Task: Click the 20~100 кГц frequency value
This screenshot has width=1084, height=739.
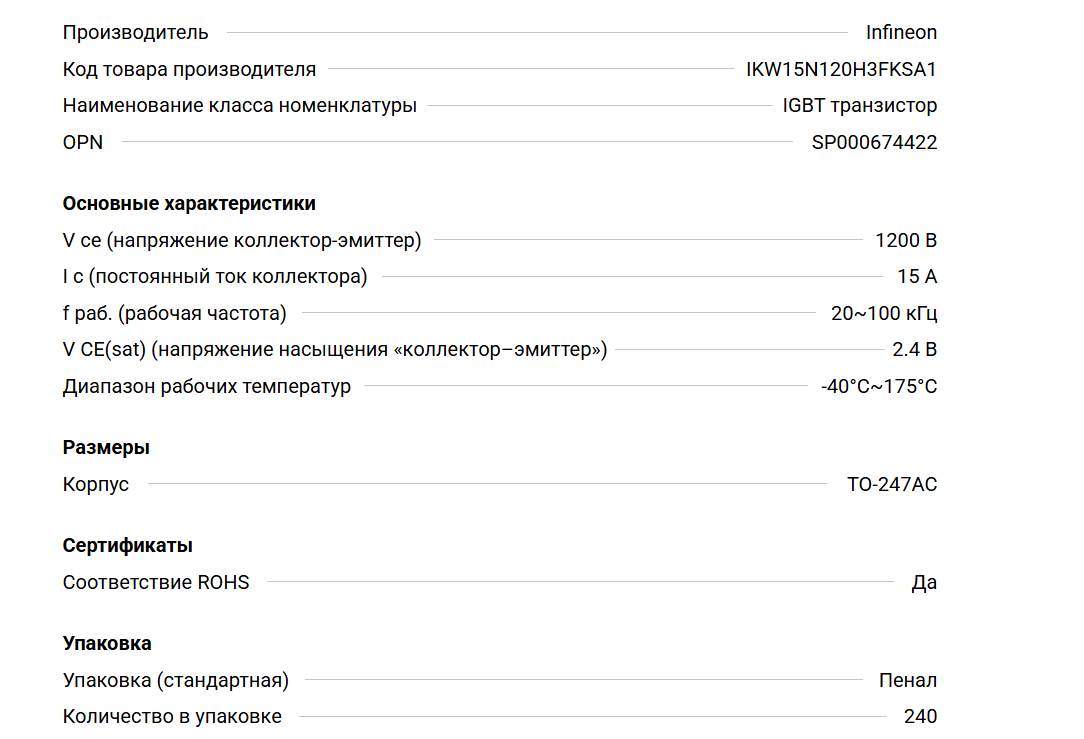Action: click(x=884, y=313)
